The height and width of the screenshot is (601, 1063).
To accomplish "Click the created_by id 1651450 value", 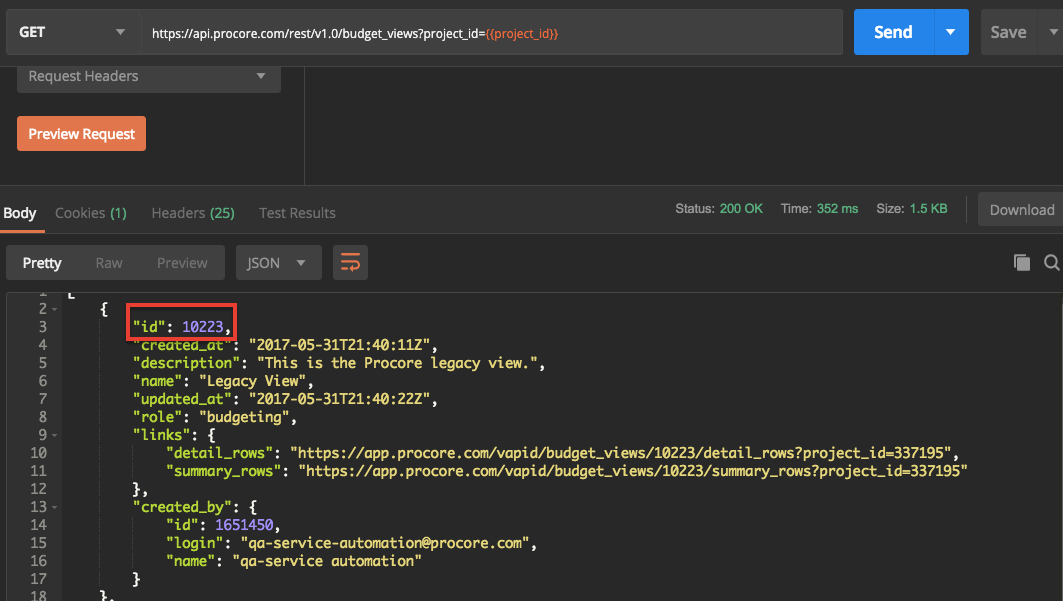I will [244, 525].
